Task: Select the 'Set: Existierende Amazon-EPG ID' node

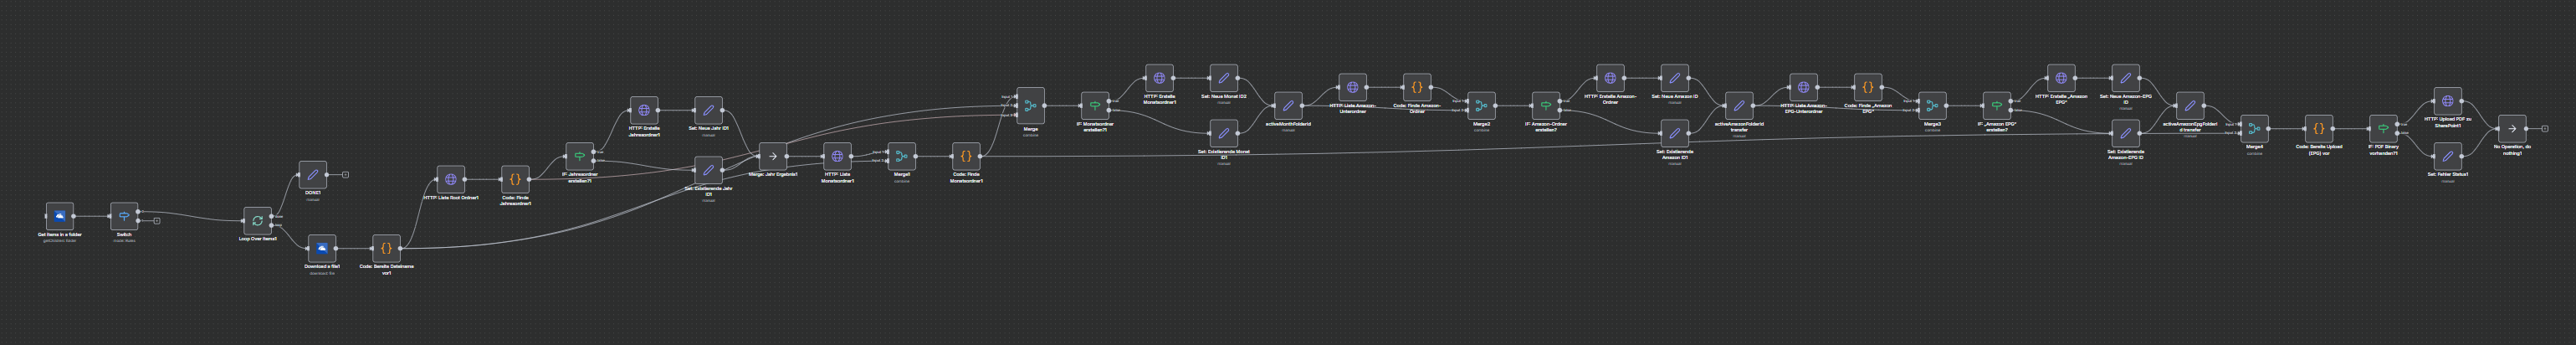Action: click(x=2125, y=133)
